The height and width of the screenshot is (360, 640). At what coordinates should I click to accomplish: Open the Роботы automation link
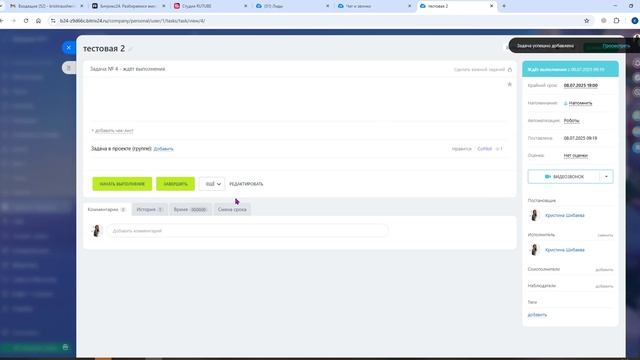coord(571,121)
